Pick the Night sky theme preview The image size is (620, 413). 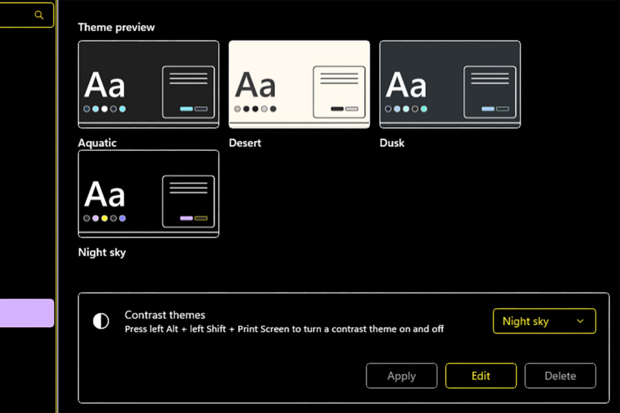coord(148,194)
